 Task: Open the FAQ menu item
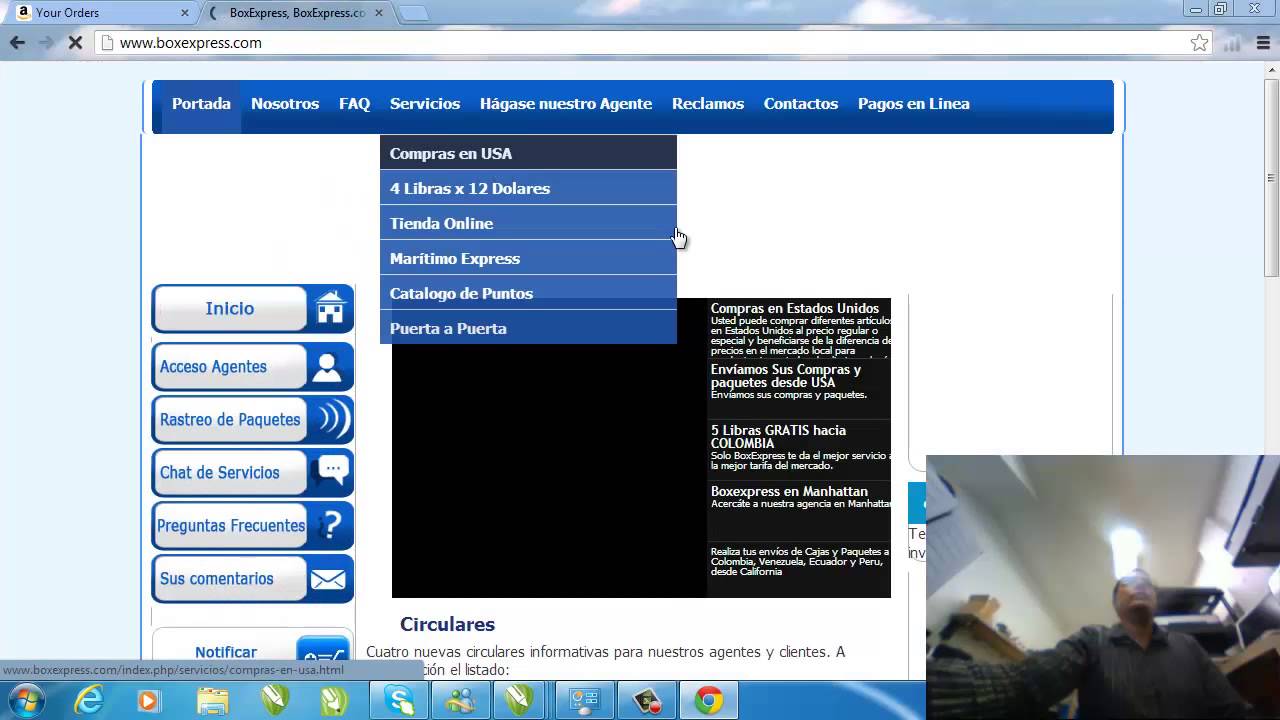click(354, 104)
